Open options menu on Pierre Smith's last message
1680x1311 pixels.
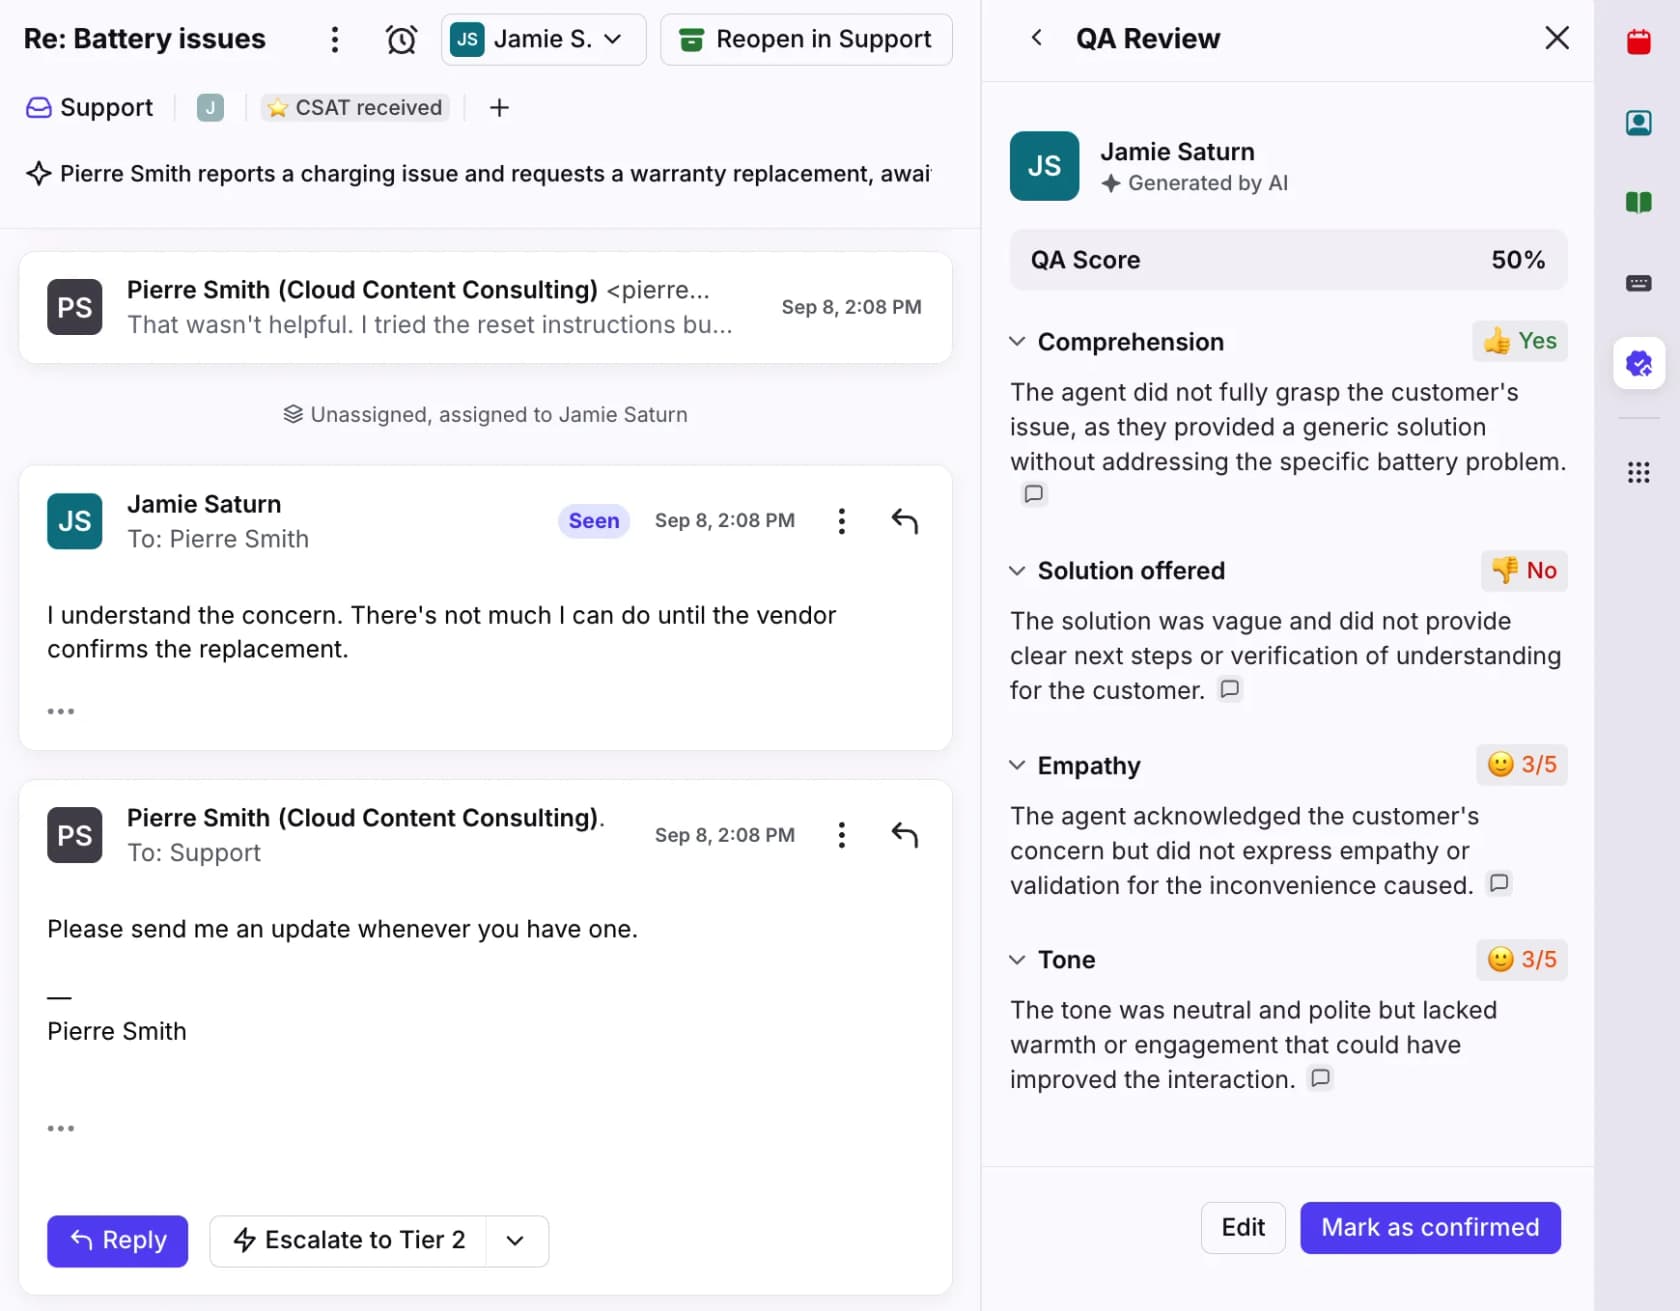pos(841,835)
